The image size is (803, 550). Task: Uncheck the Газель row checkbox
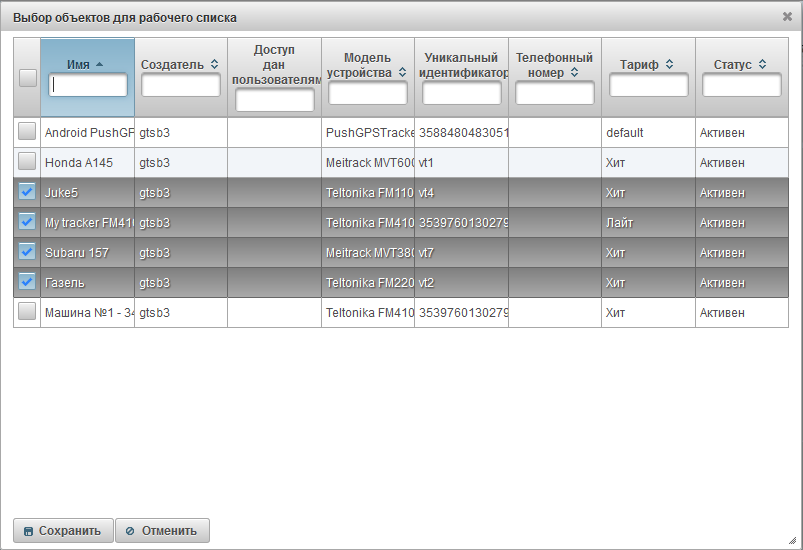point(27,282)
